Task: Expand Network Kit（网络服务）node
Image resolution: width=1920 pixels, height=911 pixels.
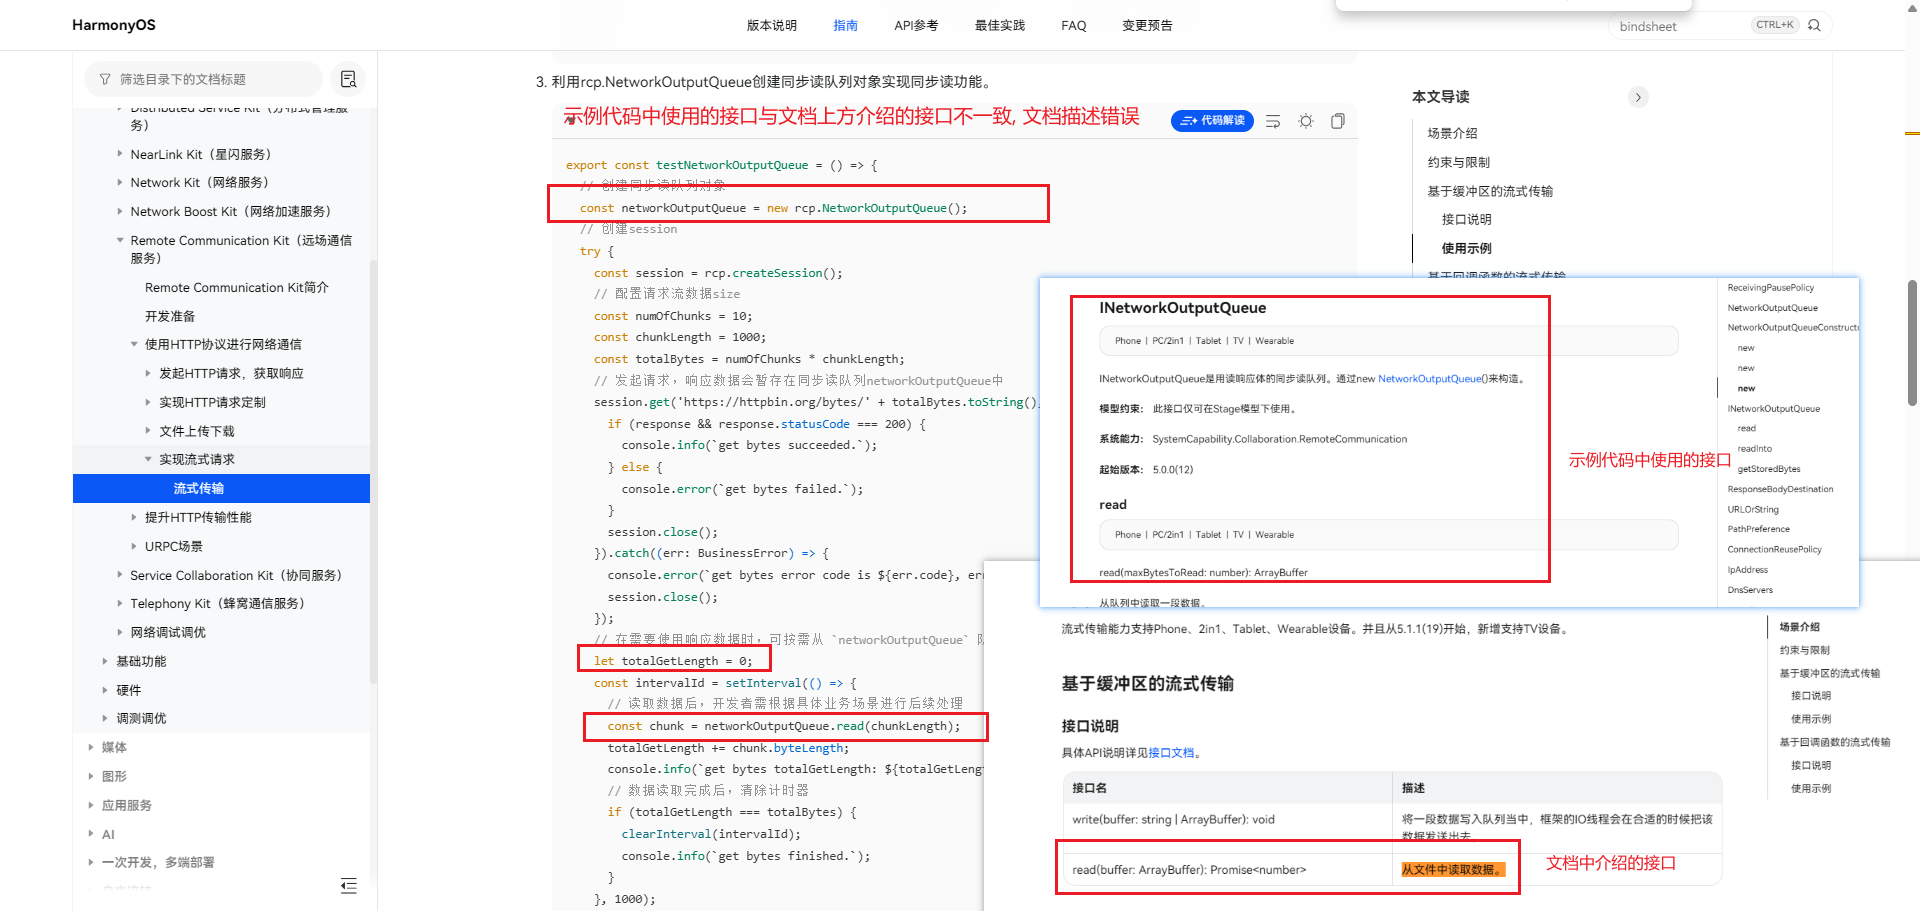Action: tap(120, 182)
